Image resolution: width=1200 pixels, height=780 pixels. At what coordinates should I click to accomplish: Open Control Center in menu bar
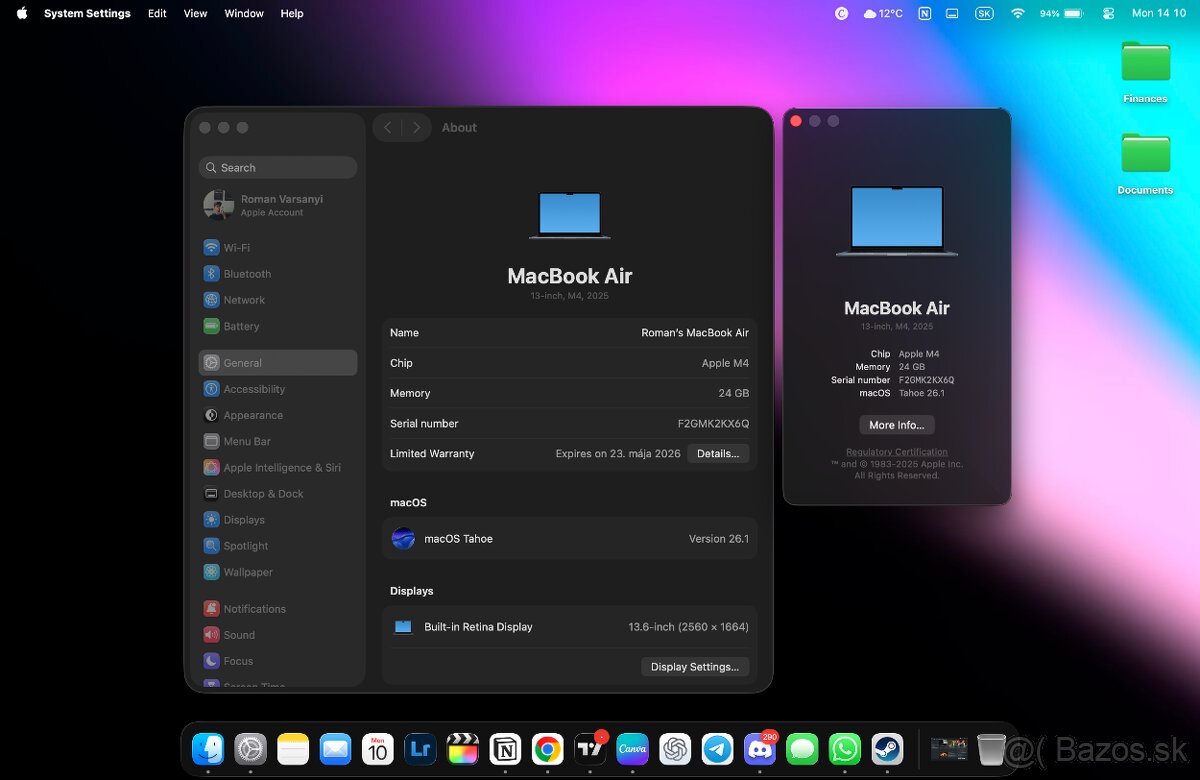[1108, 14]
